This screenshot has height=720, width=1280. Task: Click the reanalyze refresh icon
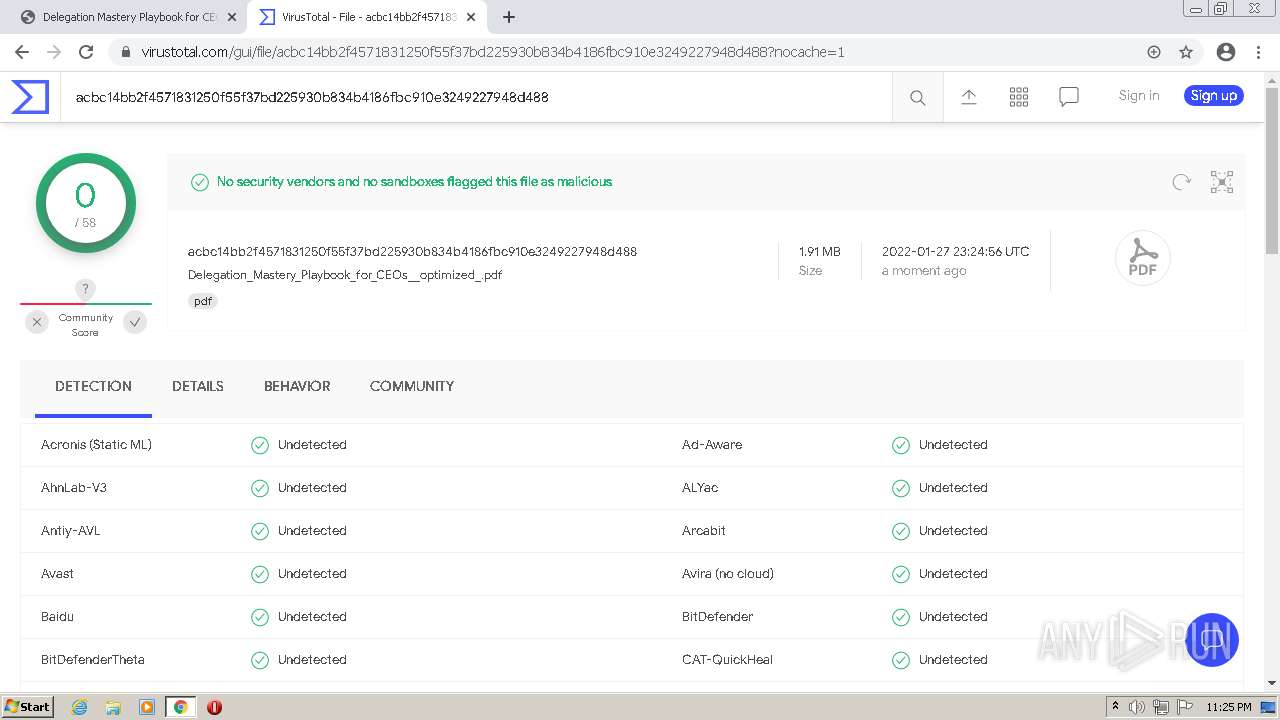1181,182
